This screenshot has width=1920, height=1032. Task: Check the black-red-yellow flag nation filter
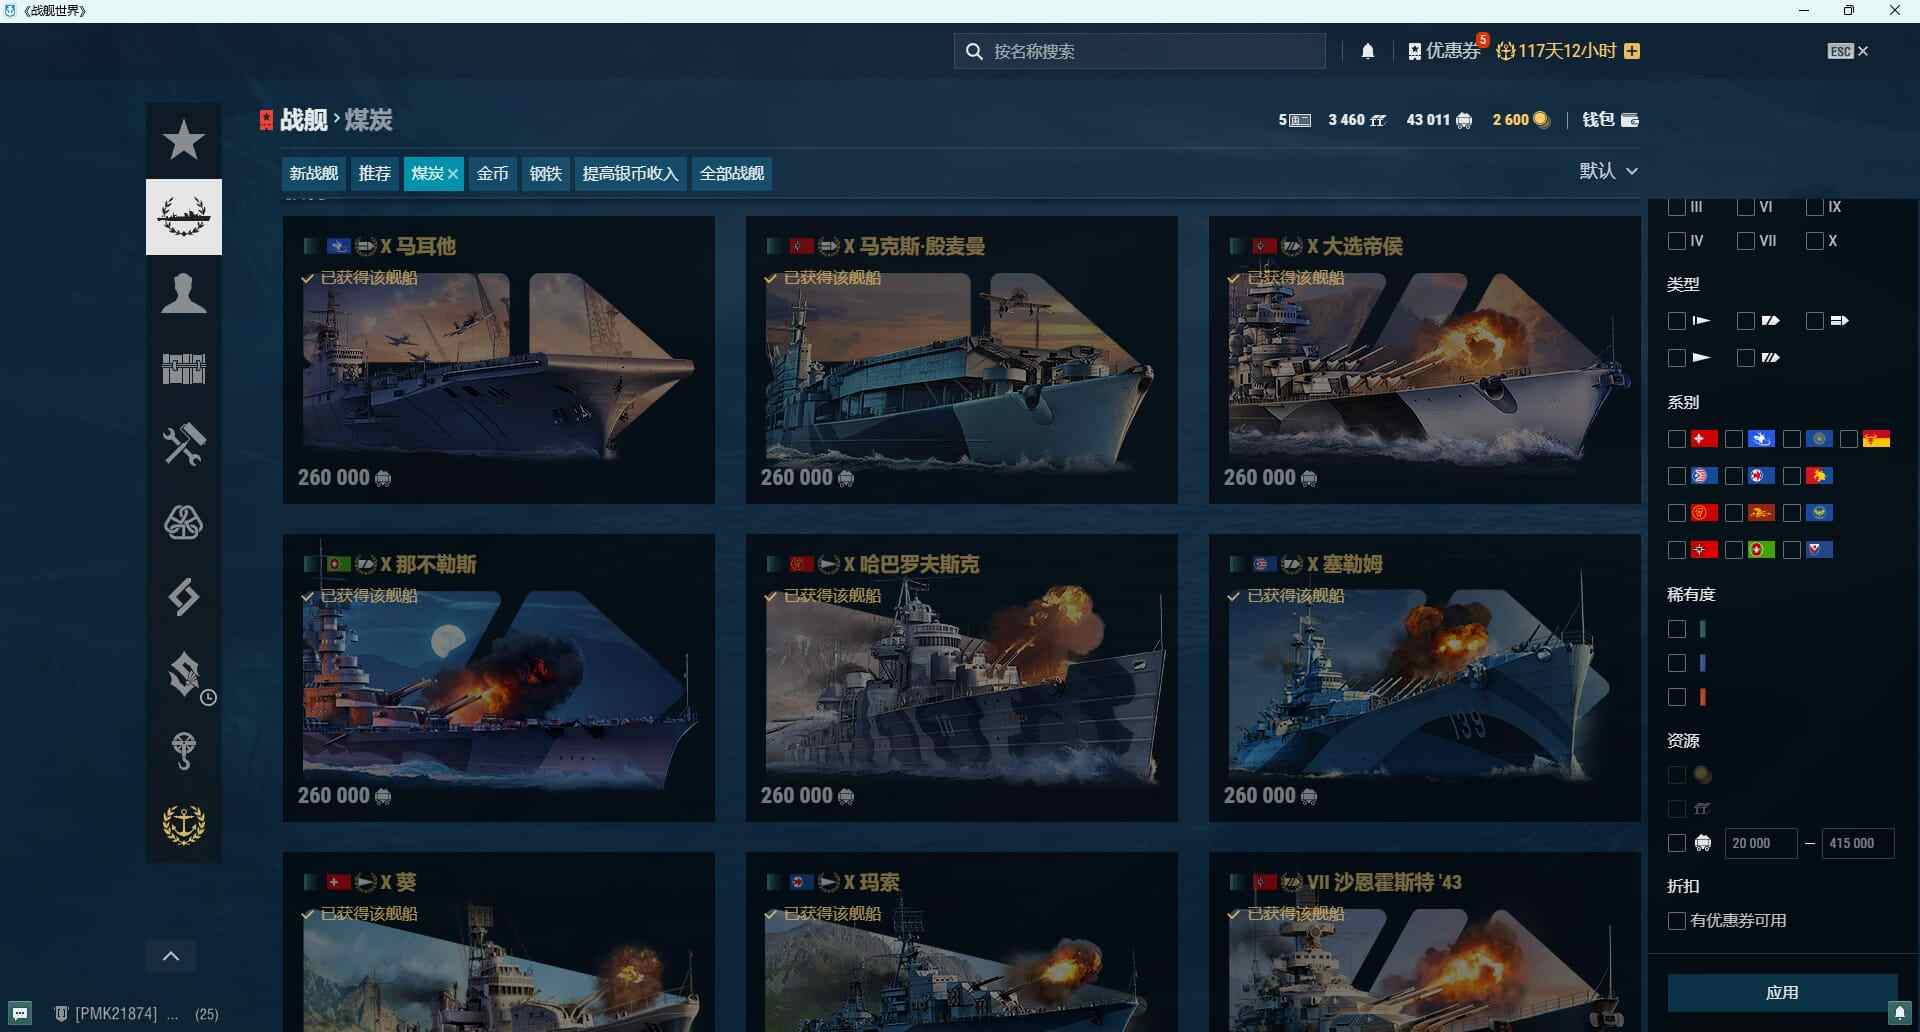[1849, 439]
